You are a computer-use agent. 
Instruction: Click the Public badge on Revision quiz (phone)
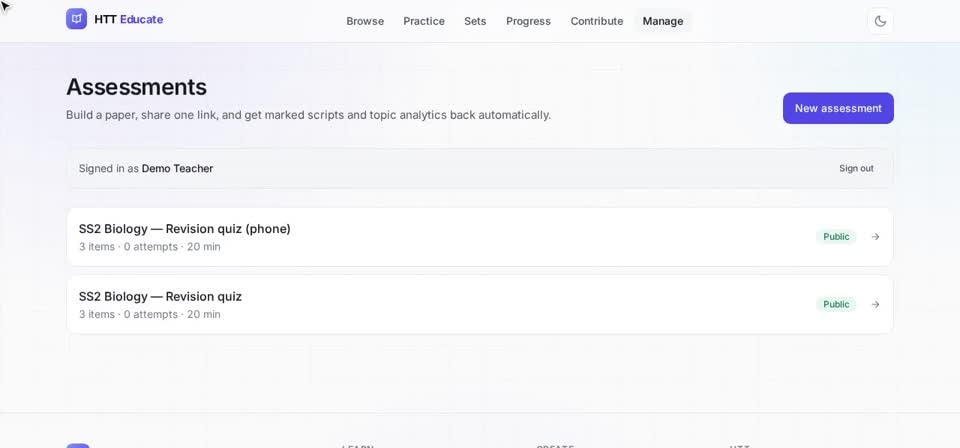point(836,237)
